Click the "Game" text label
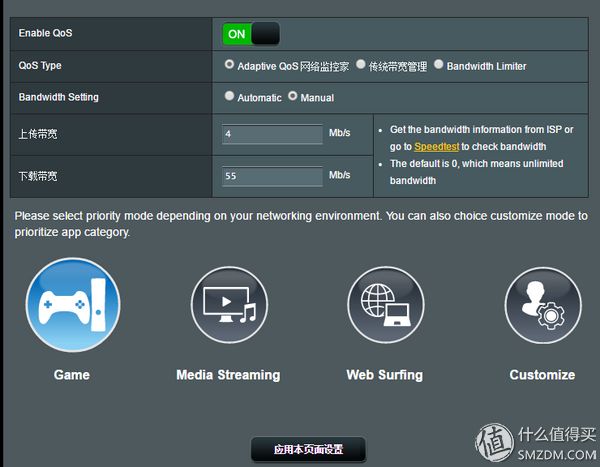The image size is (600, 467). pyautogui.click(x=72, y=375)
